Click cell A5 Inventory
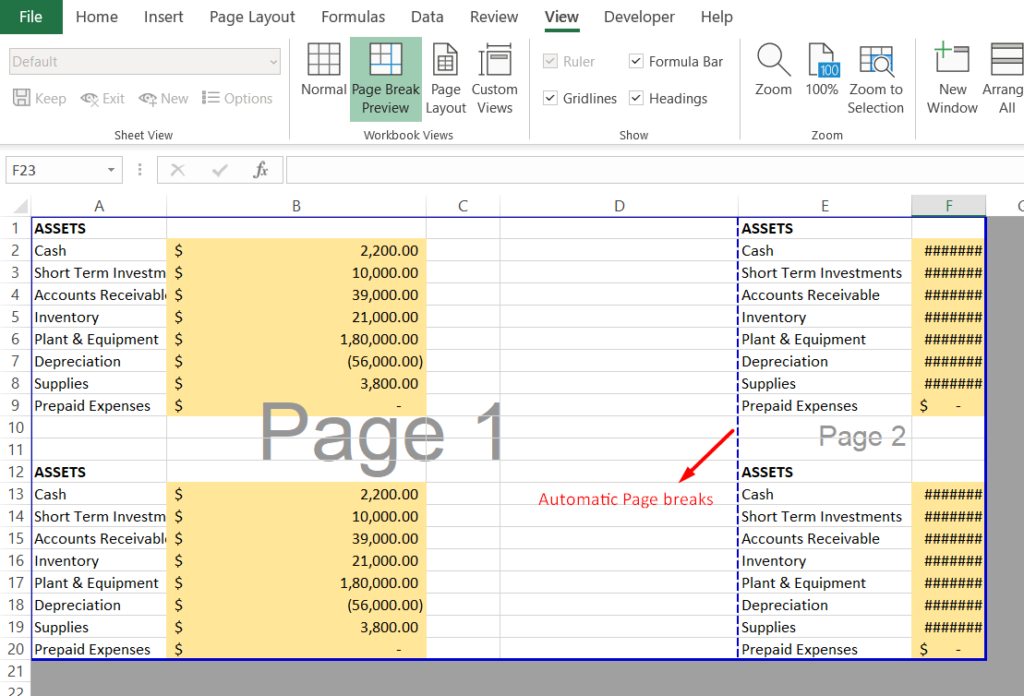Image resolution: width=1024 pixels, height=696 pixels. [99, 317]
